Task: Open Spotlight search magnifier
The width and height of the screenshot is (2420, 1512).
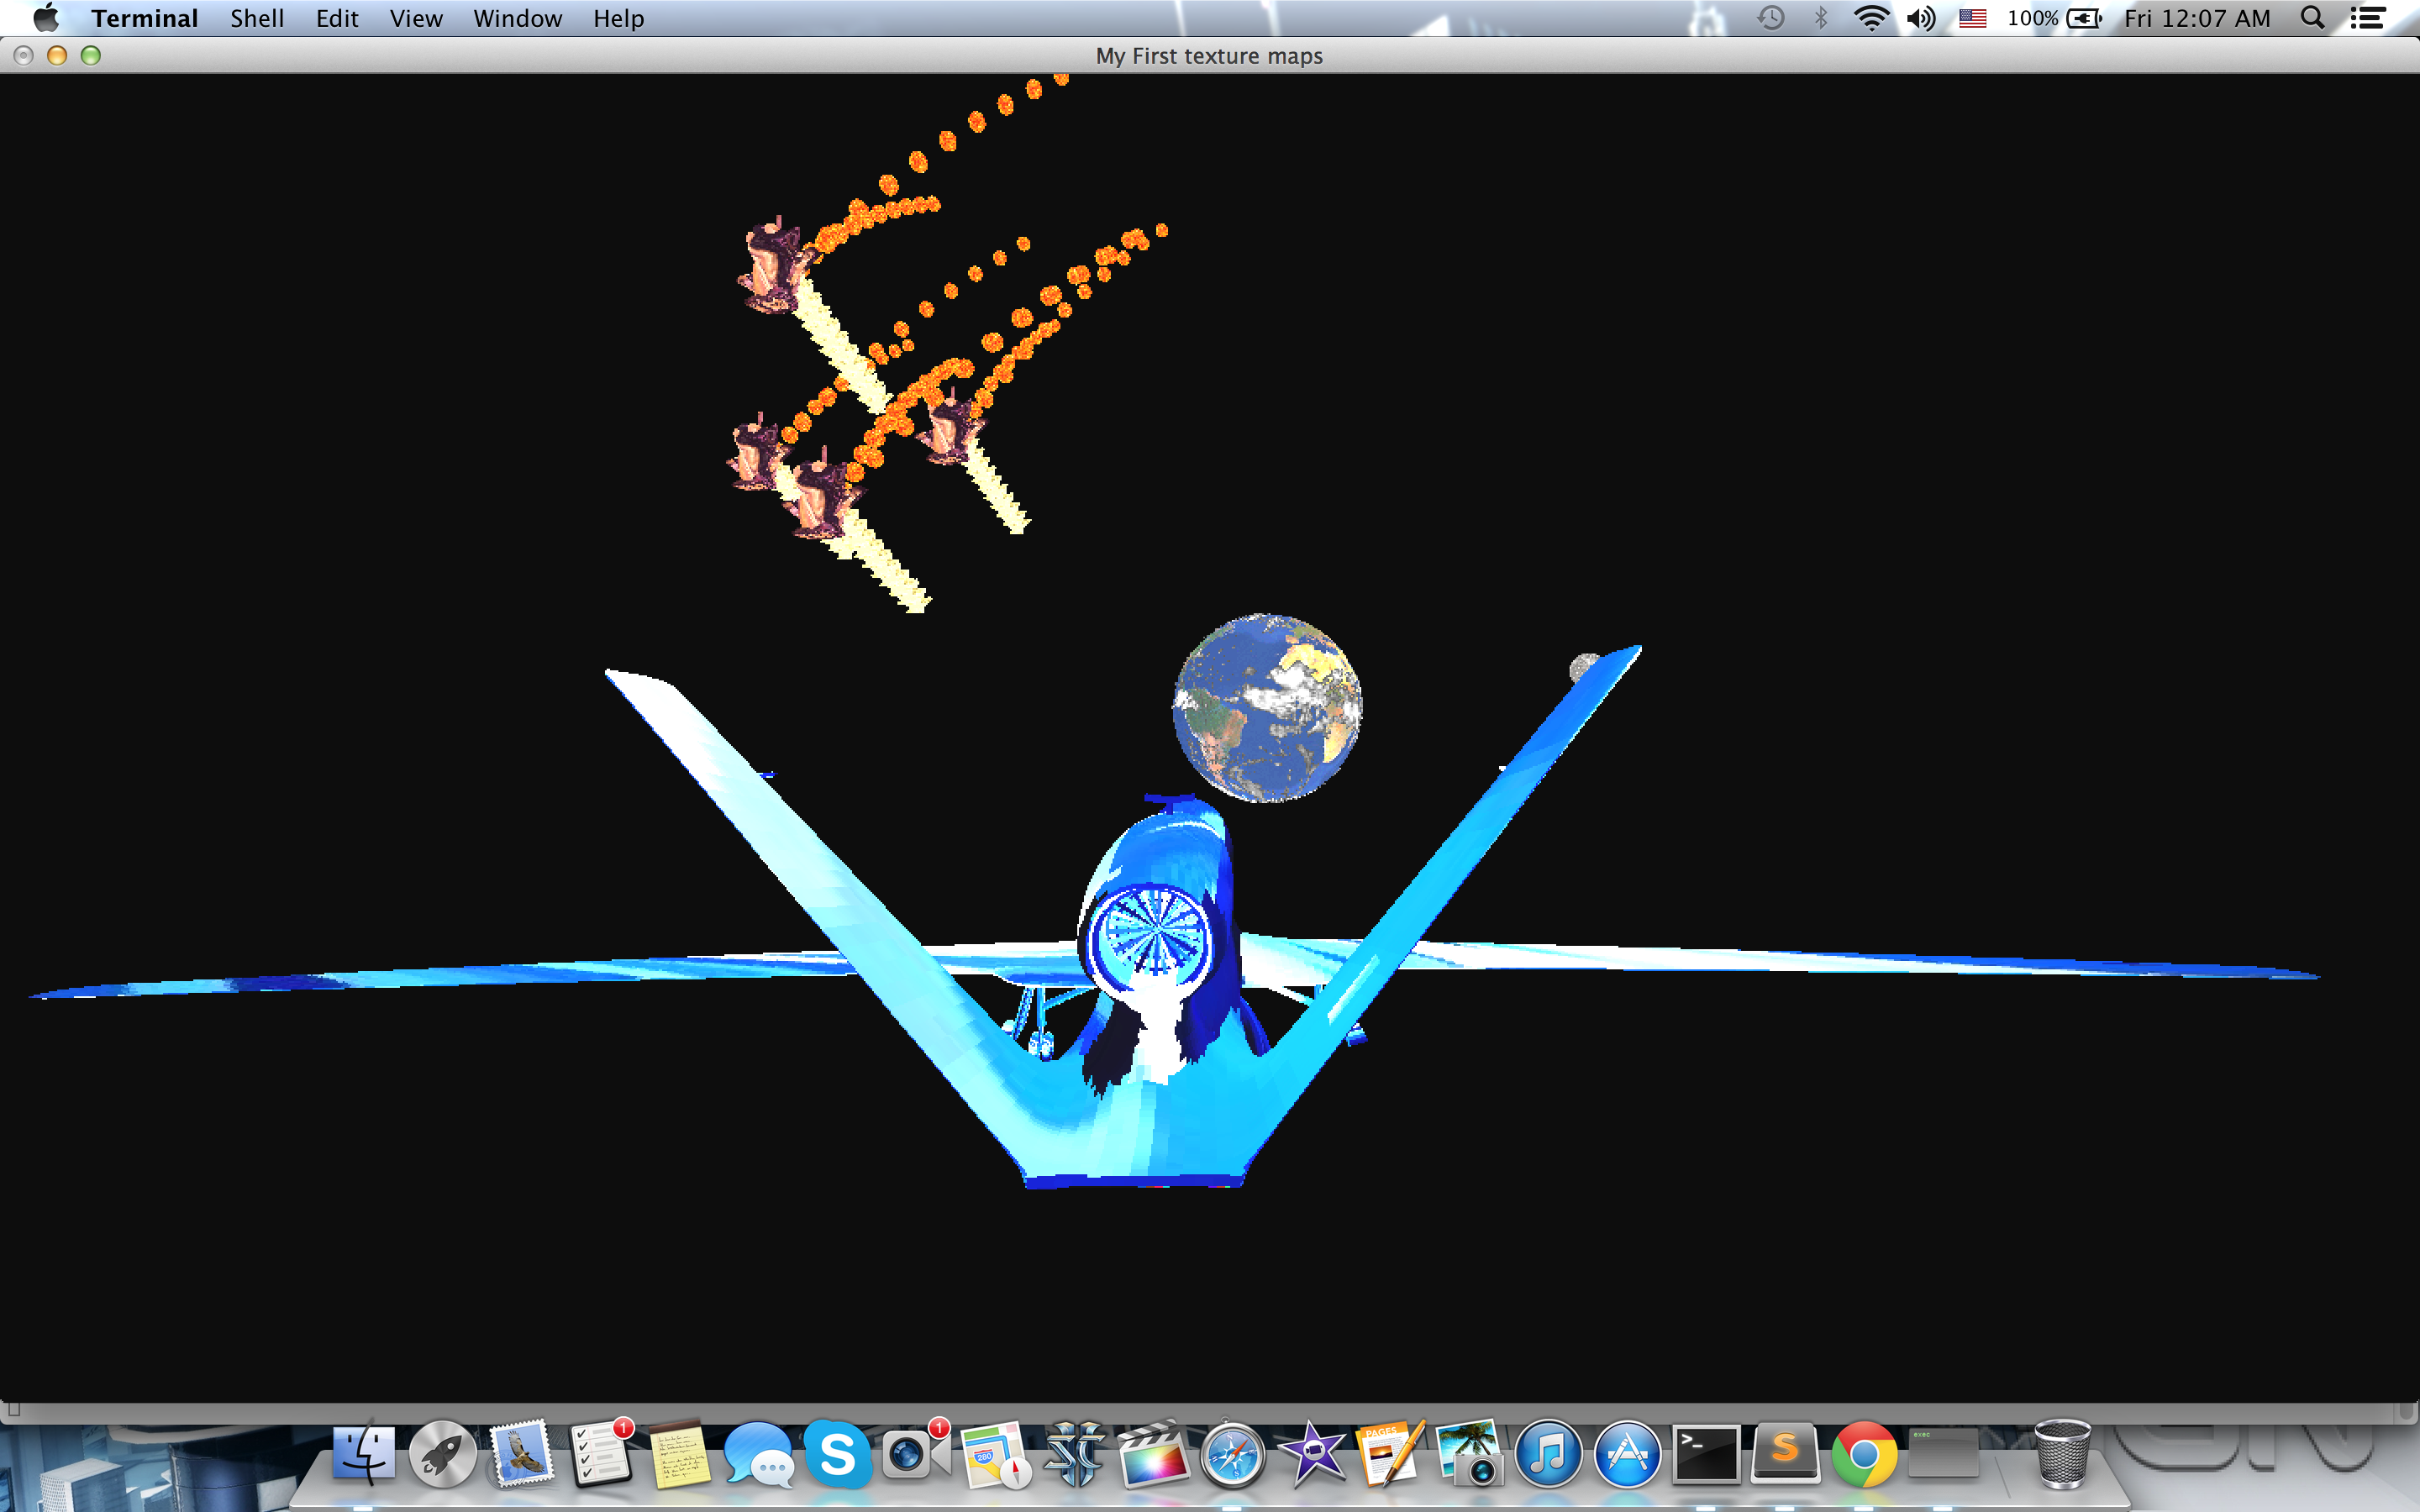Action: point(2312,18)
